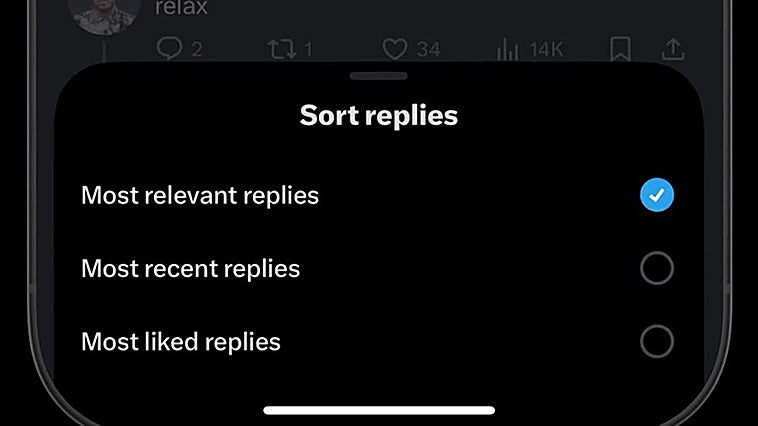Viewport: 758px width, 426px height.
Task: Open view analytics bar chart icon
Action: coord(509,48)
